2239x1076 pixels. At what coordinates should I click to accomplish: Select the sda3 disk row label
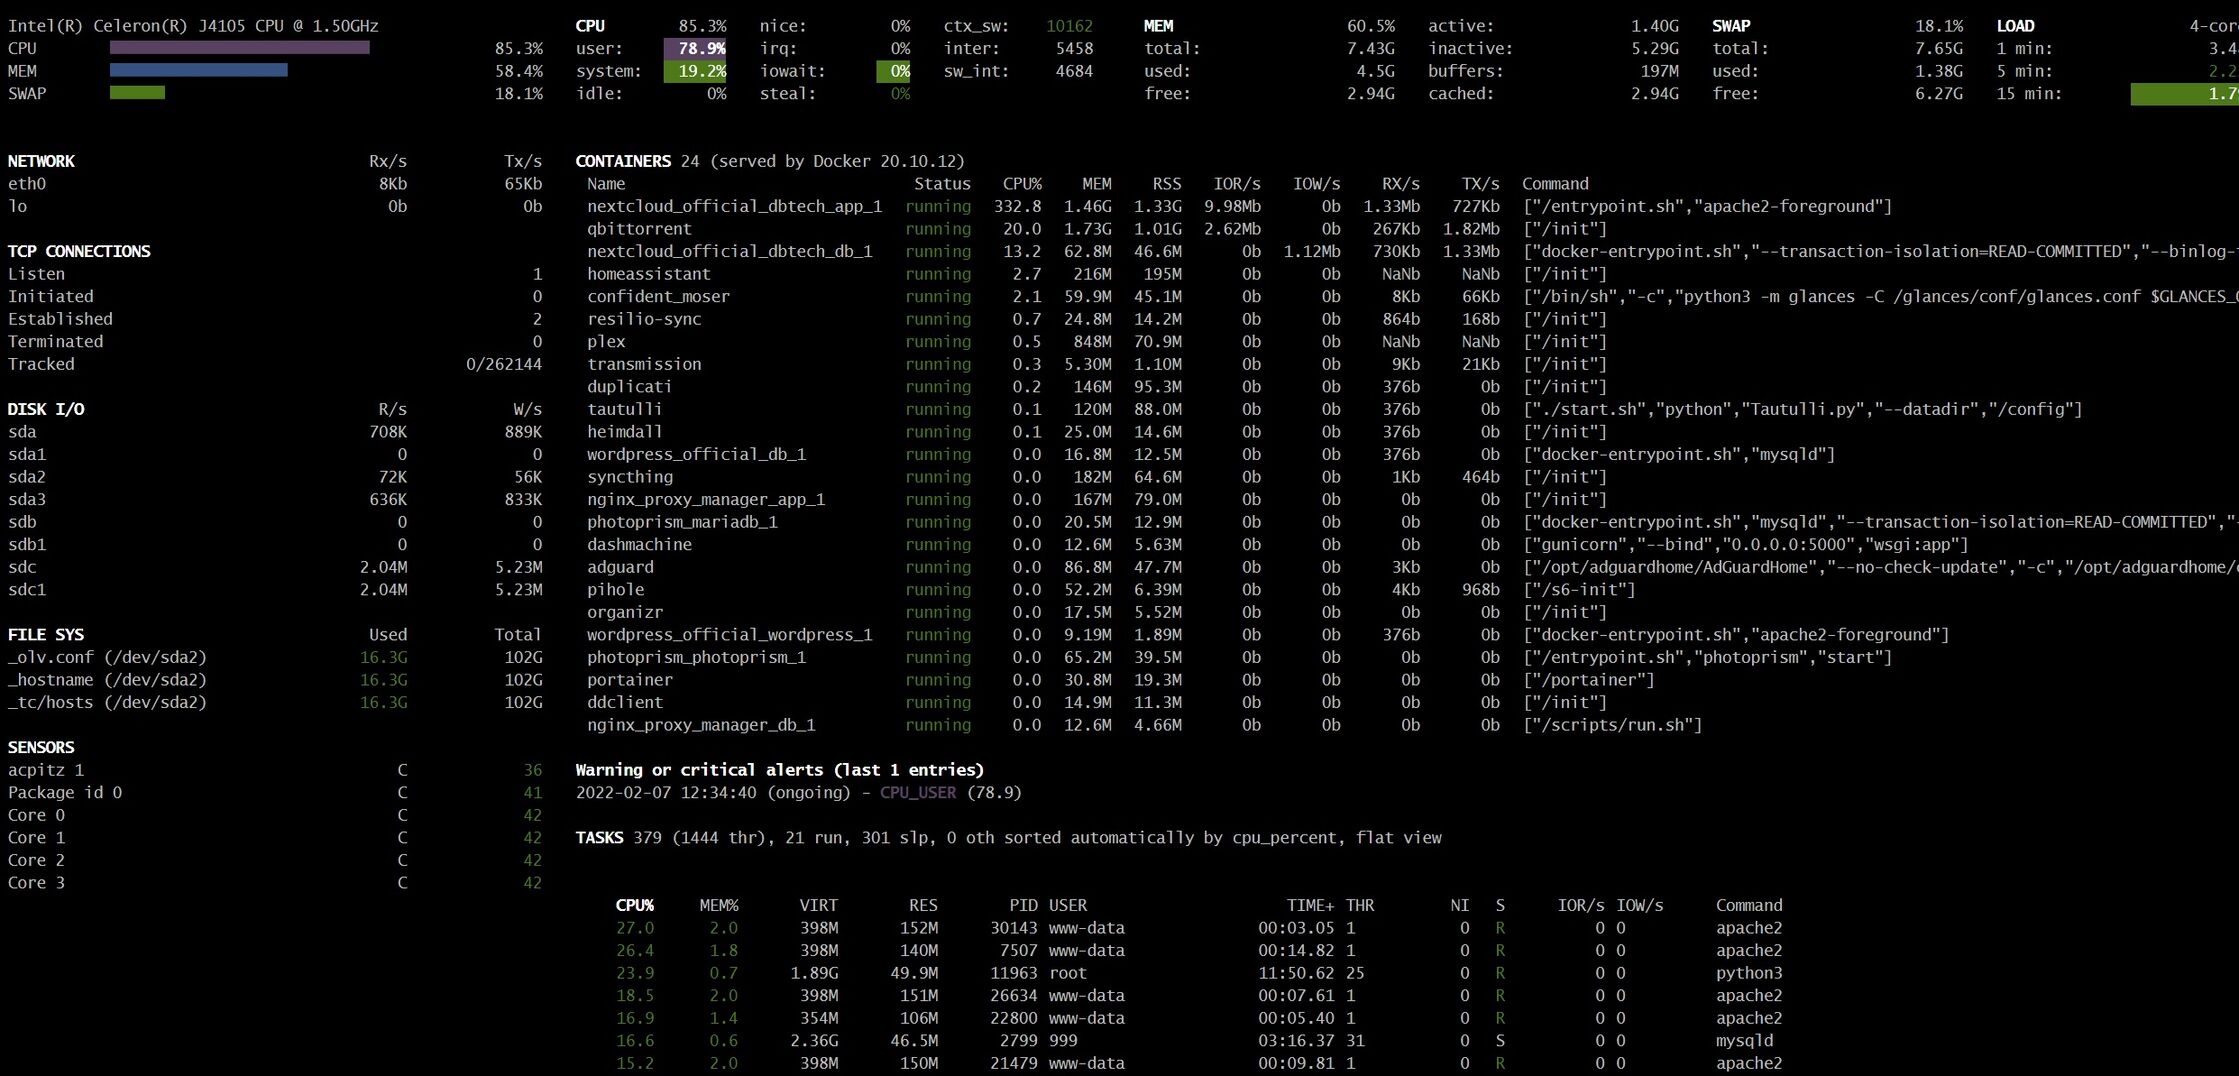pyautogui.click(x=27, y=499)
